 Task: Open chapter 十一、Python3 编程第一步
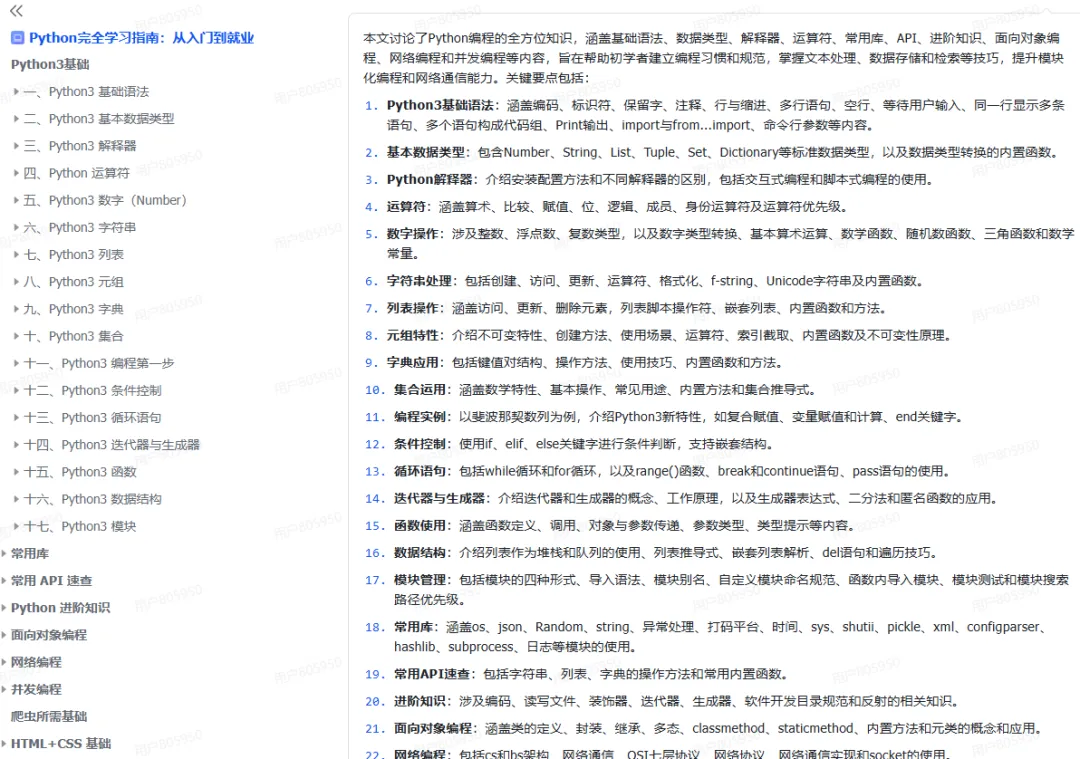(x=98, y=364)
